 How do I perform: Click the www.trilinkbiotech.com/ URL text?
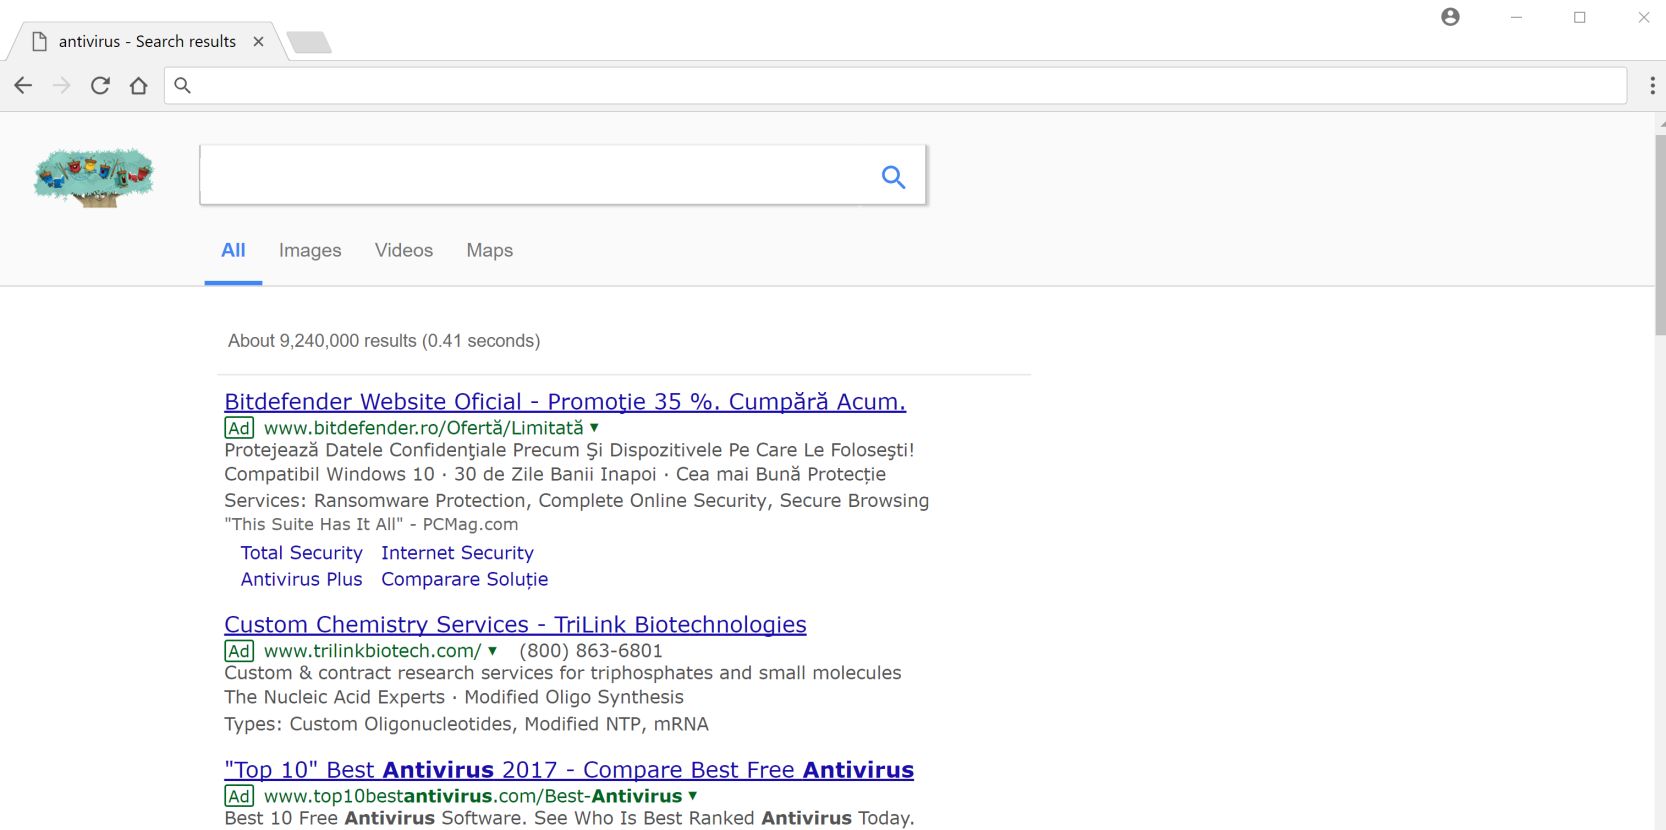pyautogui.click(x=372, y=651)
